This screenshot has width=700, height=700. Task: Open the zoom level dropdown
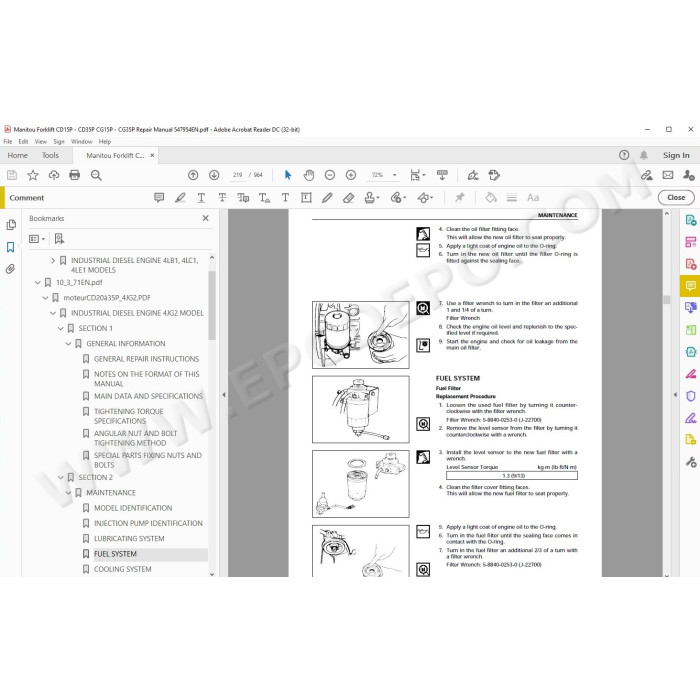[x=395, y=175]
